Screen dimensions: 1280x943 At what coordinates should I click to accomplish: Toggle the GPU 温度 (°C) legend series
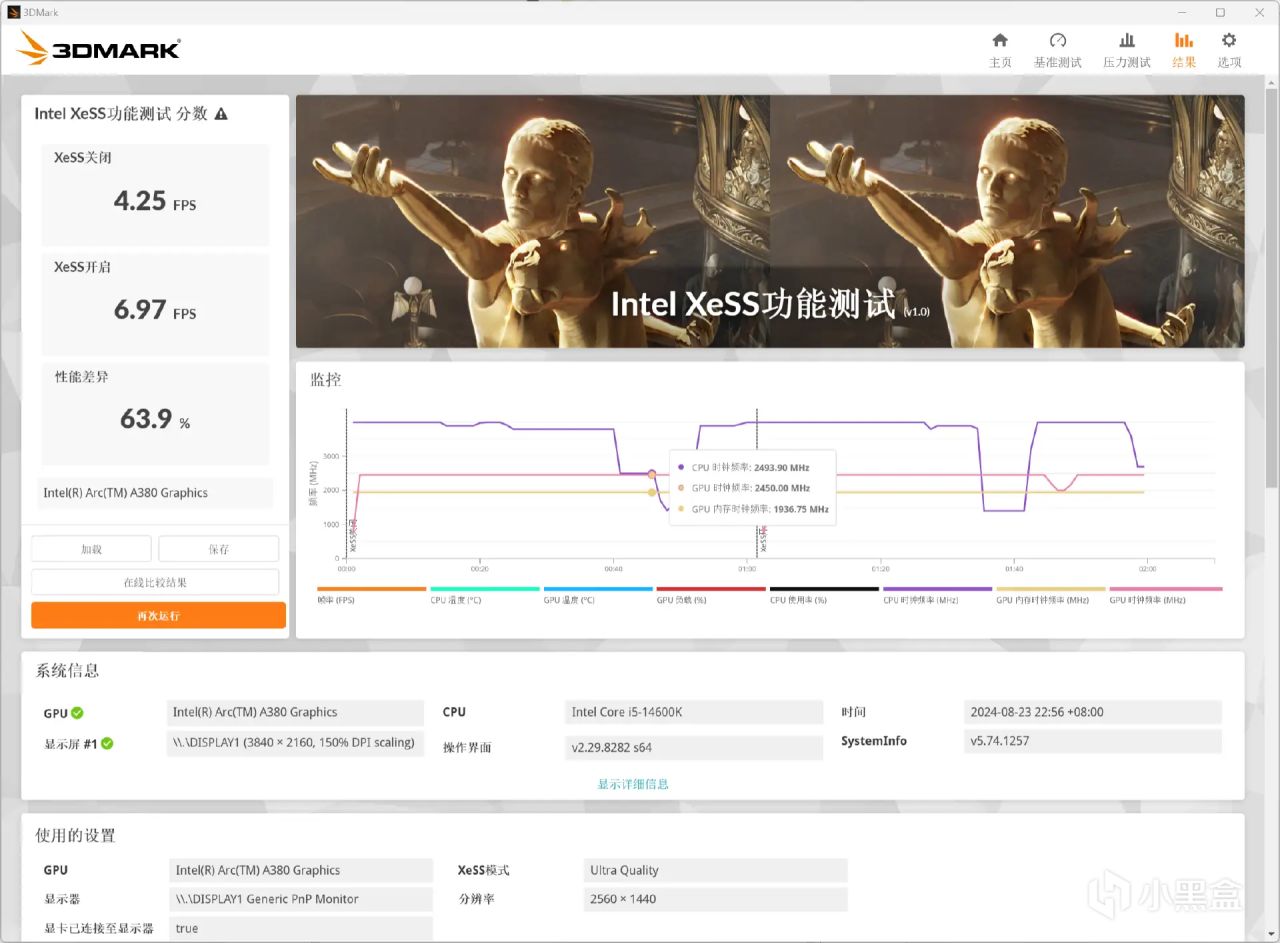597,595
